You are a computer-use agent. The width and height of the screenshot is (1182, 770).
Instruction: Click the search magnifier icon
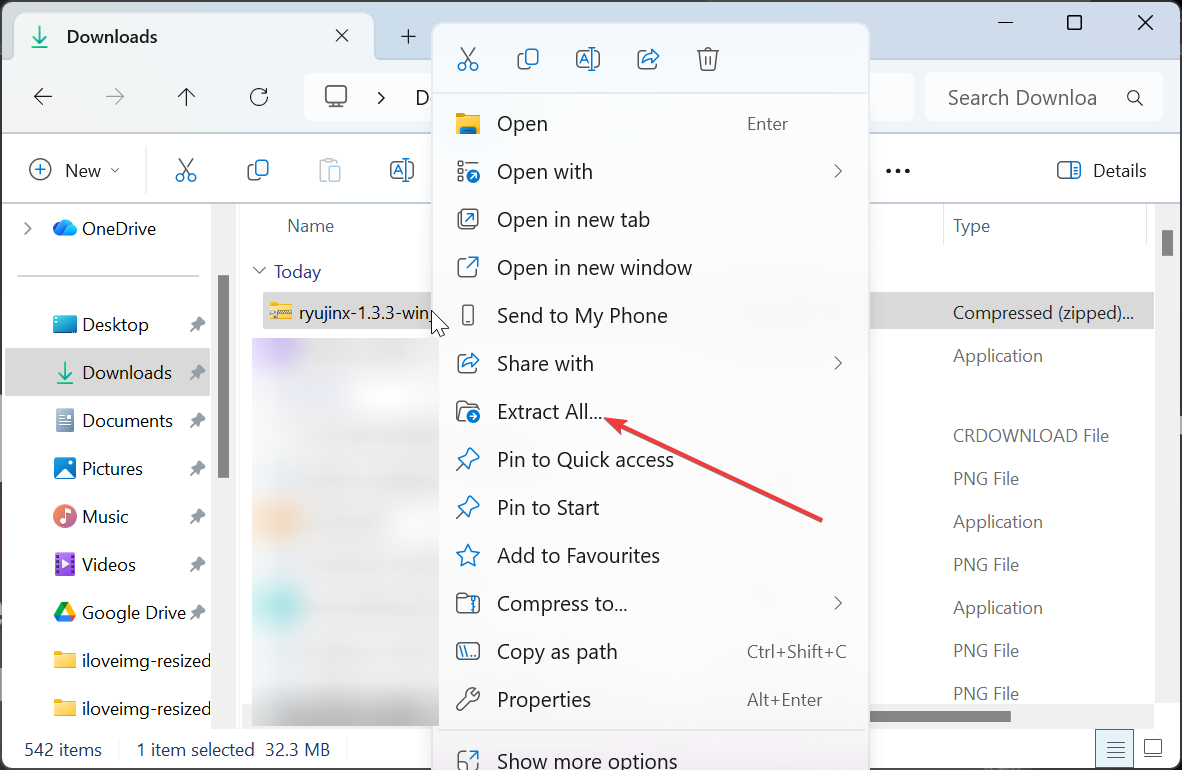coord(1135,97)
